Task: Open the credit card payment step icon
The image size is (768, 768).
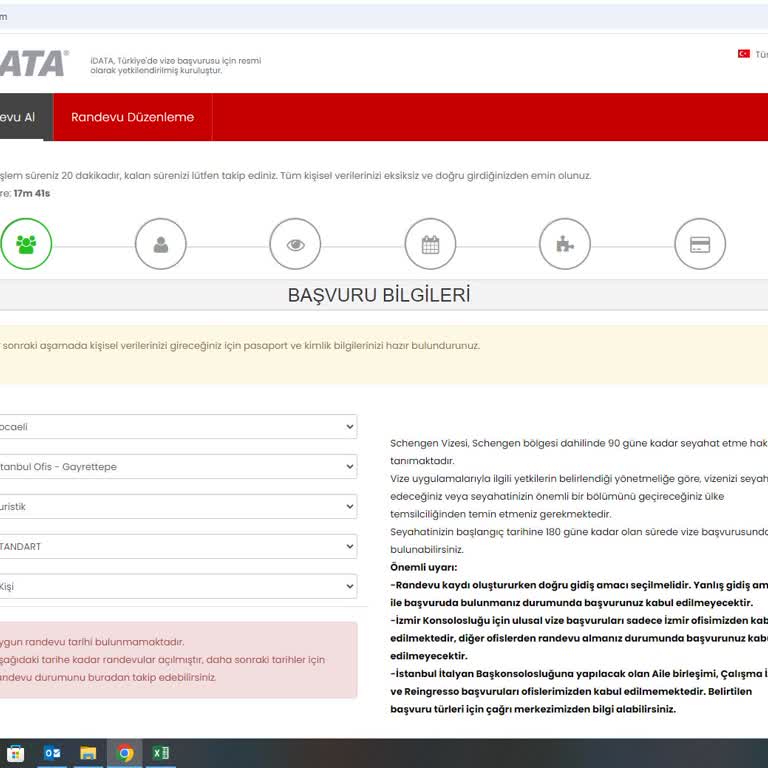Action: point(700,244)
